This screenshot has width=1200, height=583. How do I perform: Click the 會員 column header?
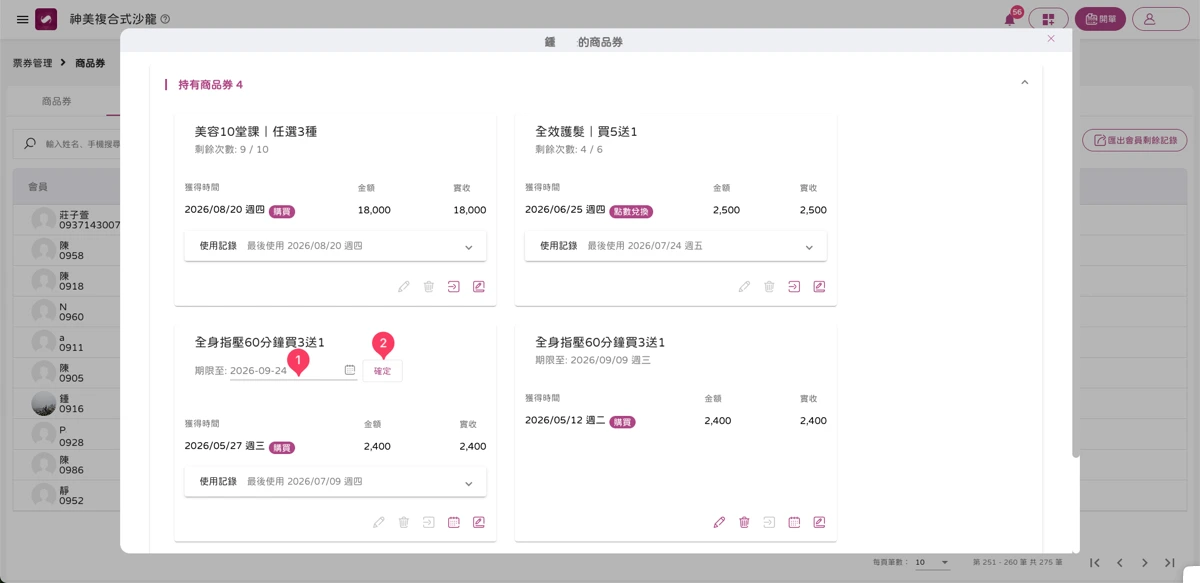(x=37, y=187)
